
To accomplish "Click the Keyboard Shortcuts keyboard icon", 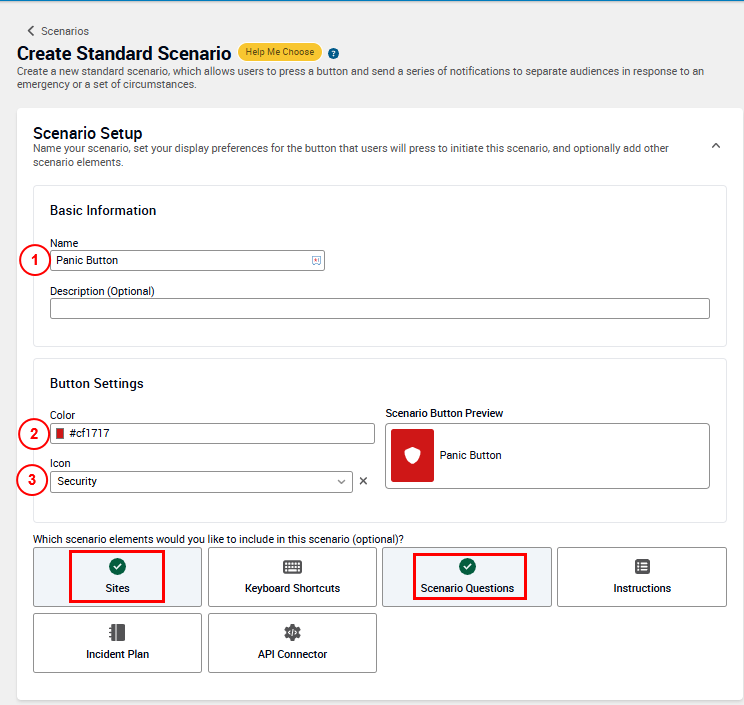I will click(x=292, y=567).
